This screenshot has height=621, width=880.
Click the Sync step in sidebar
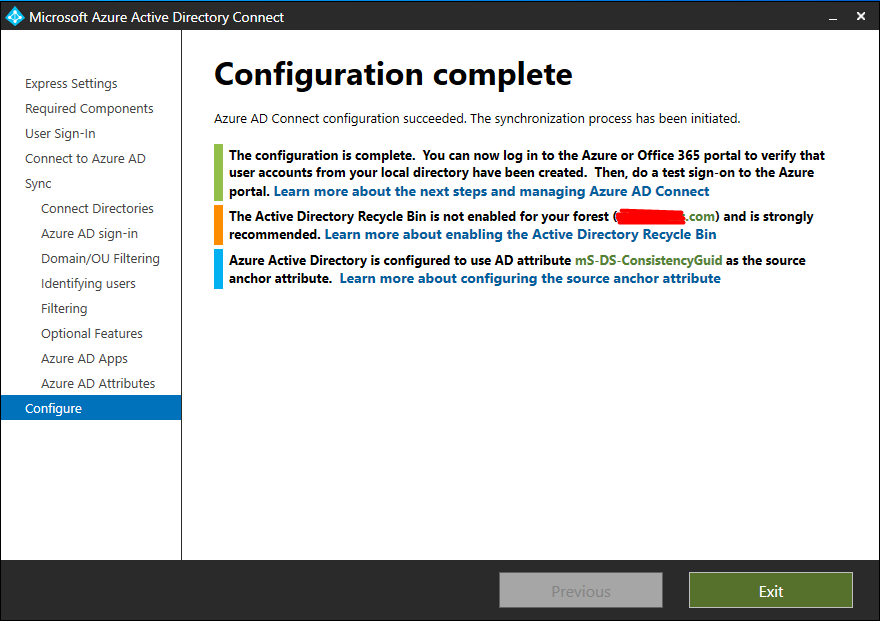click(x=38, y=184)
